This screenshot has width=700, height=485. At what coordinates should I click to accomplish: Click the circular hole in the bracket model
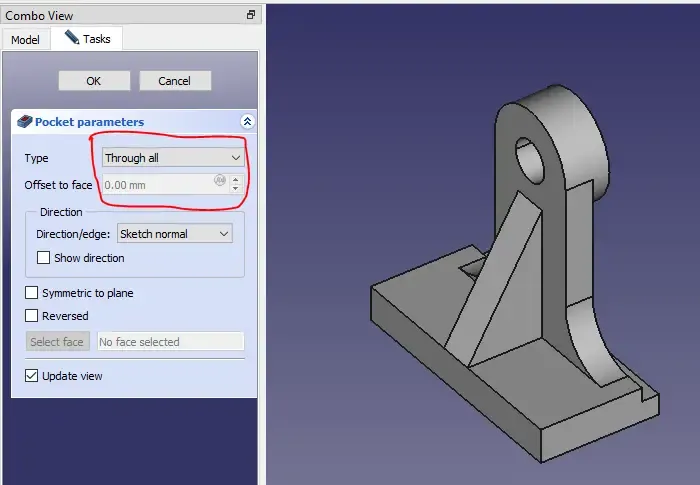coord(530,161)
